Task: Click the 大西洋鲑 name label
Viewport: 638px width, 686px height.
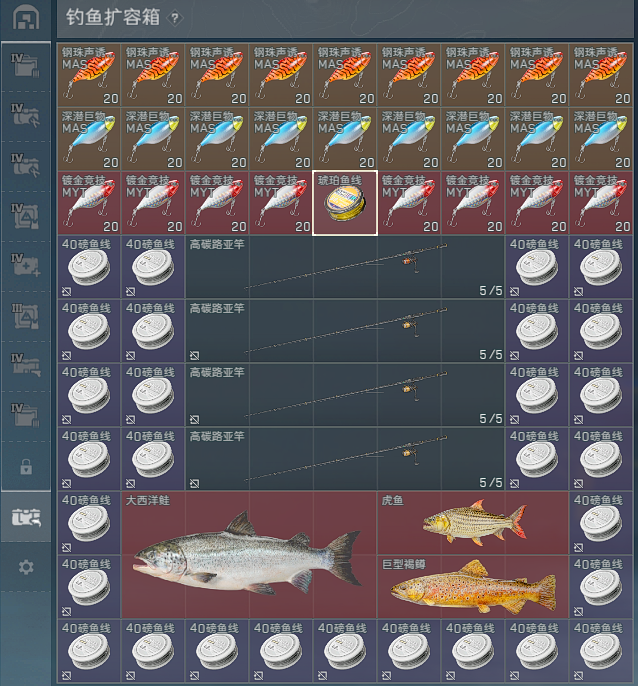Action: click(147, 500)
